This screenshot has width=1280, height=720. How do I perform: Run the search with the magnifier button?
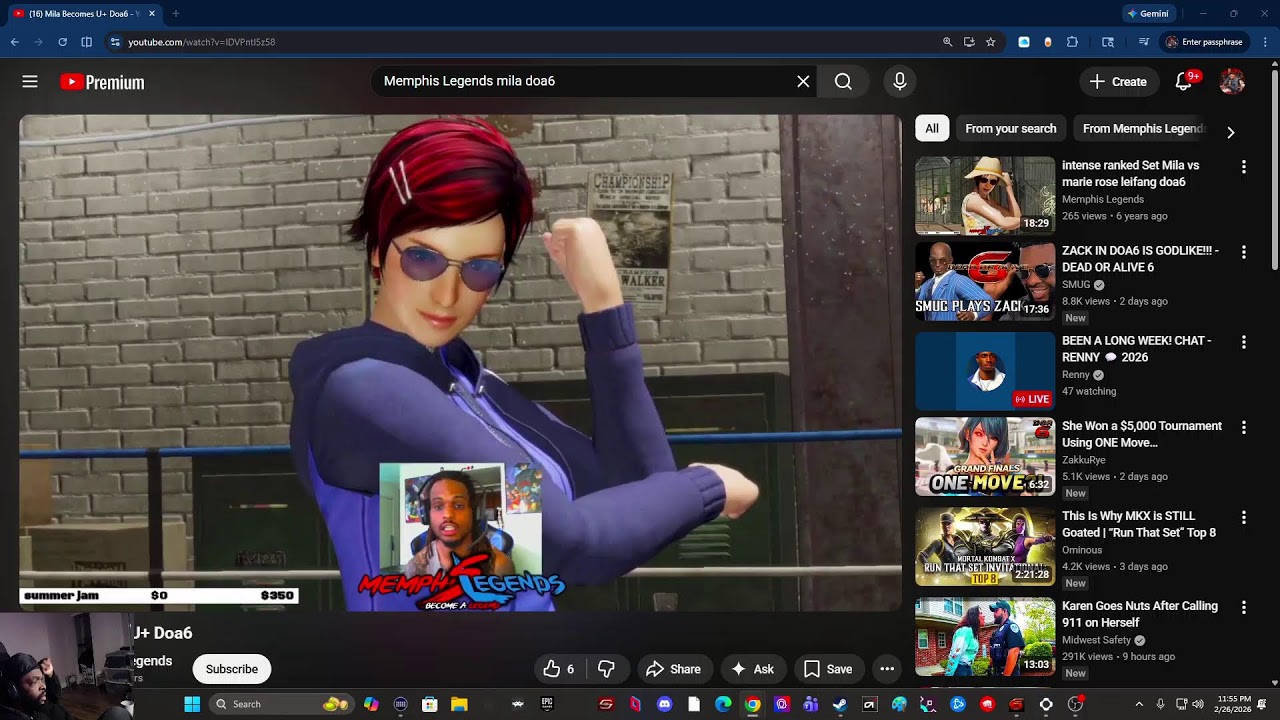coord(843,81)
